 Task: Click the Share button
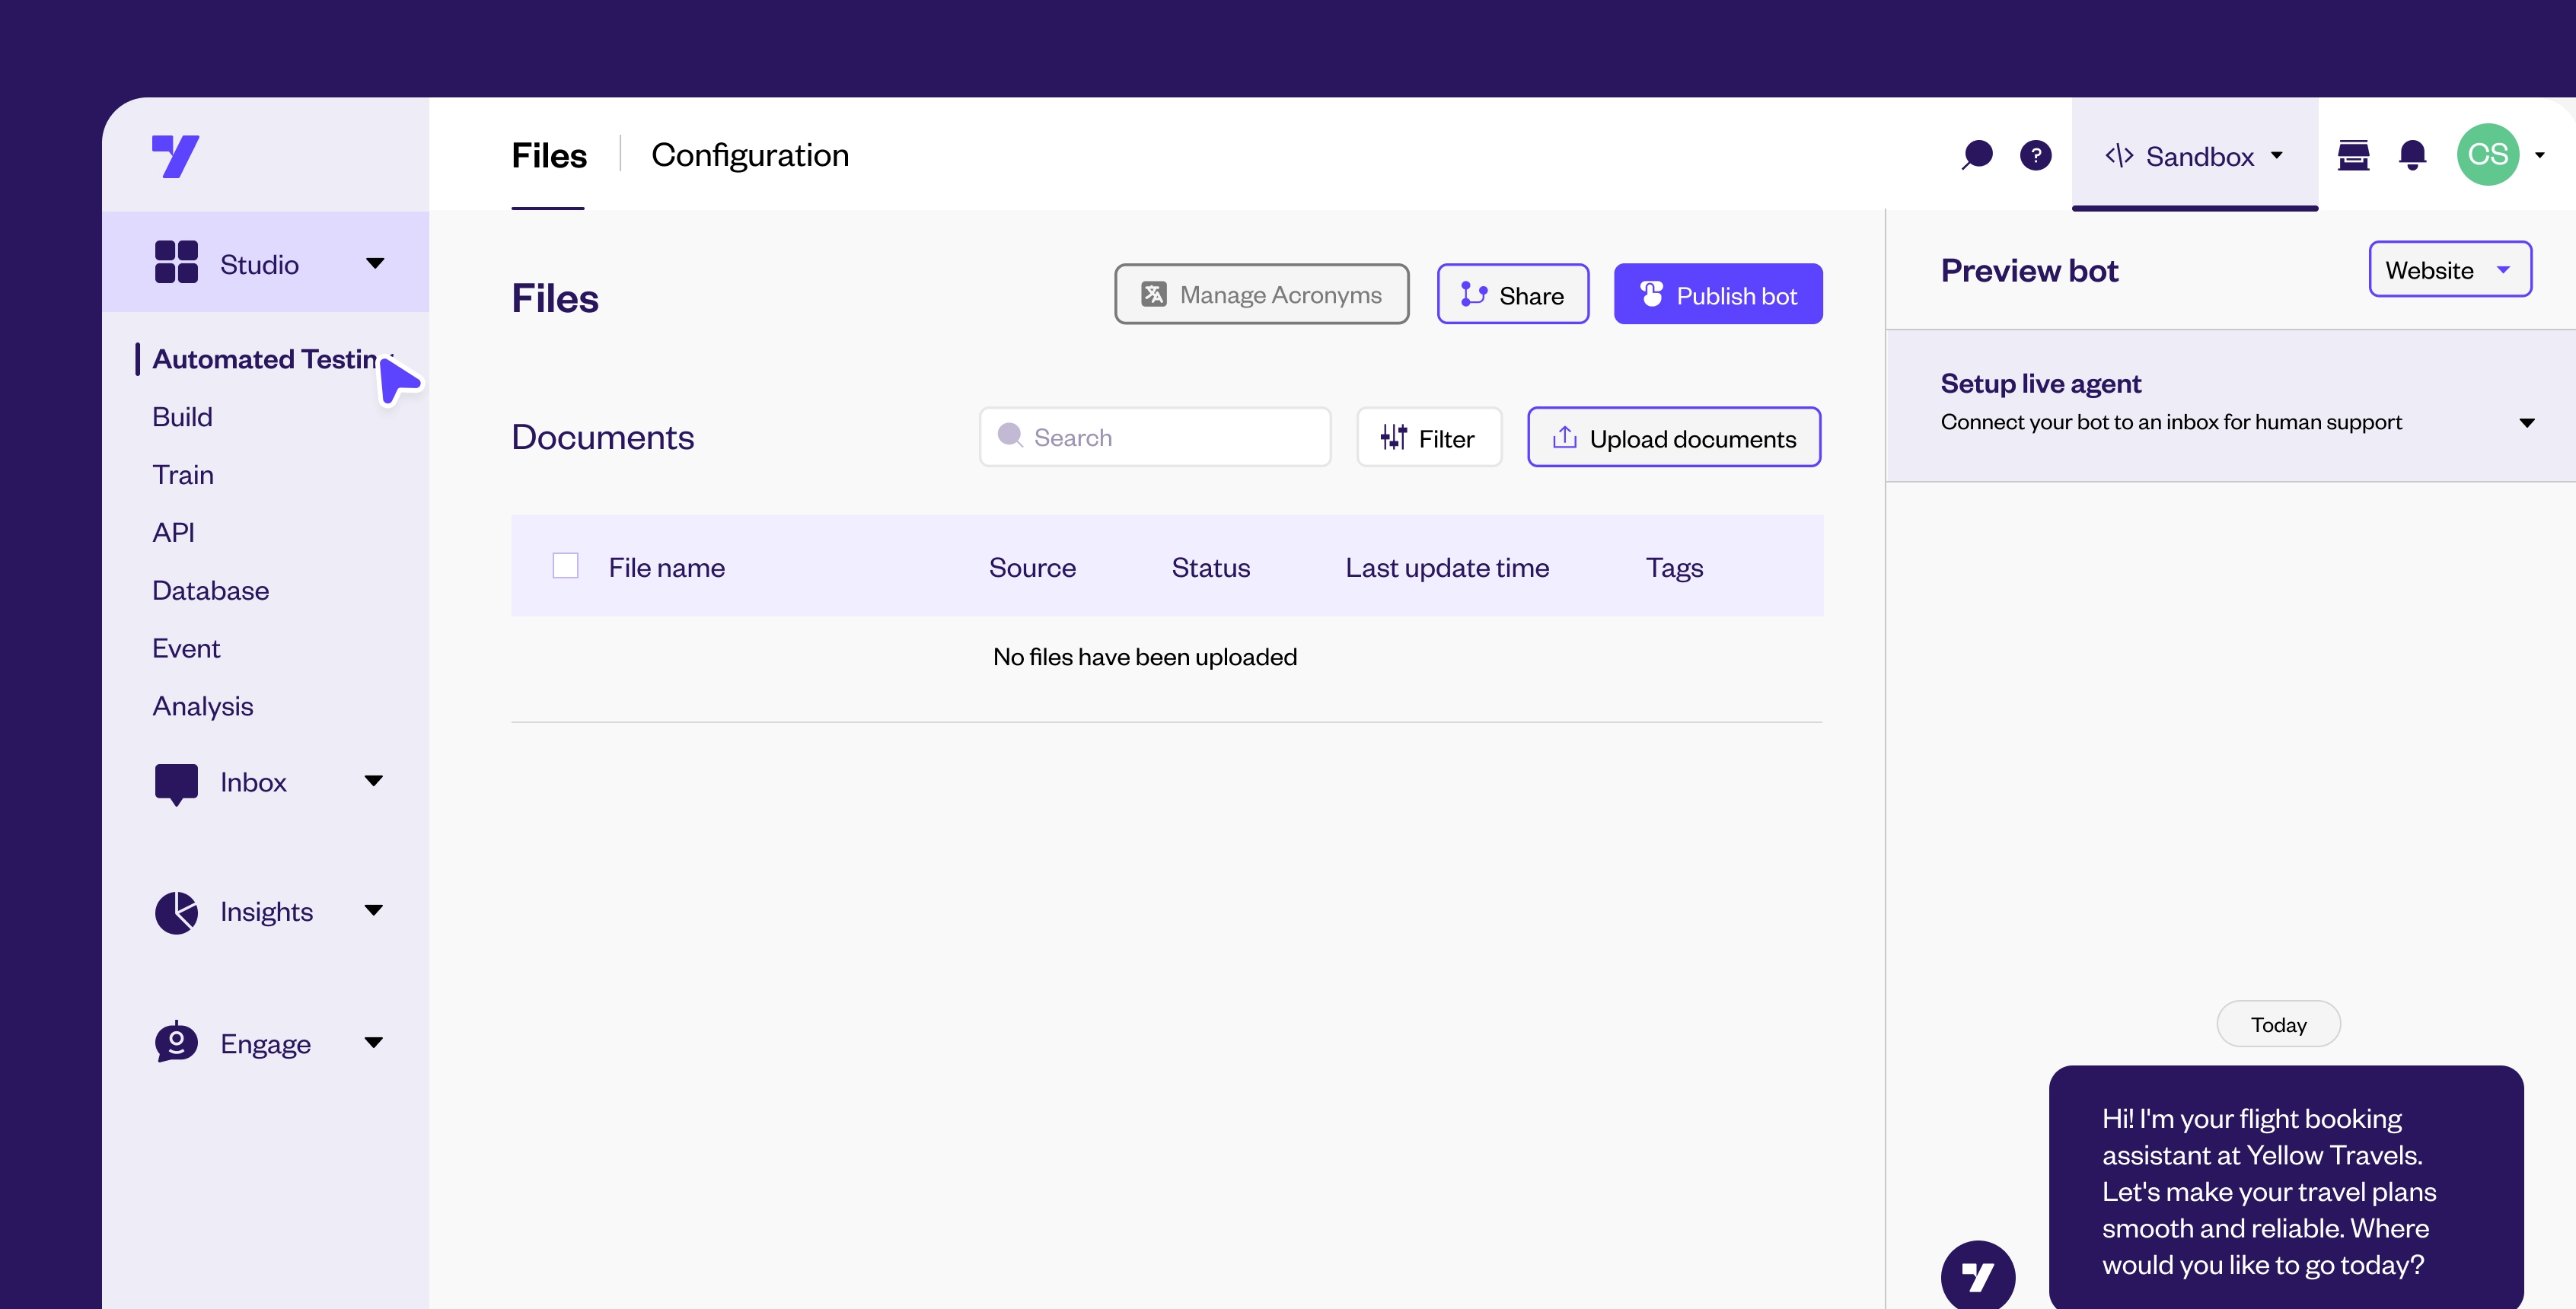[1513, 294]
